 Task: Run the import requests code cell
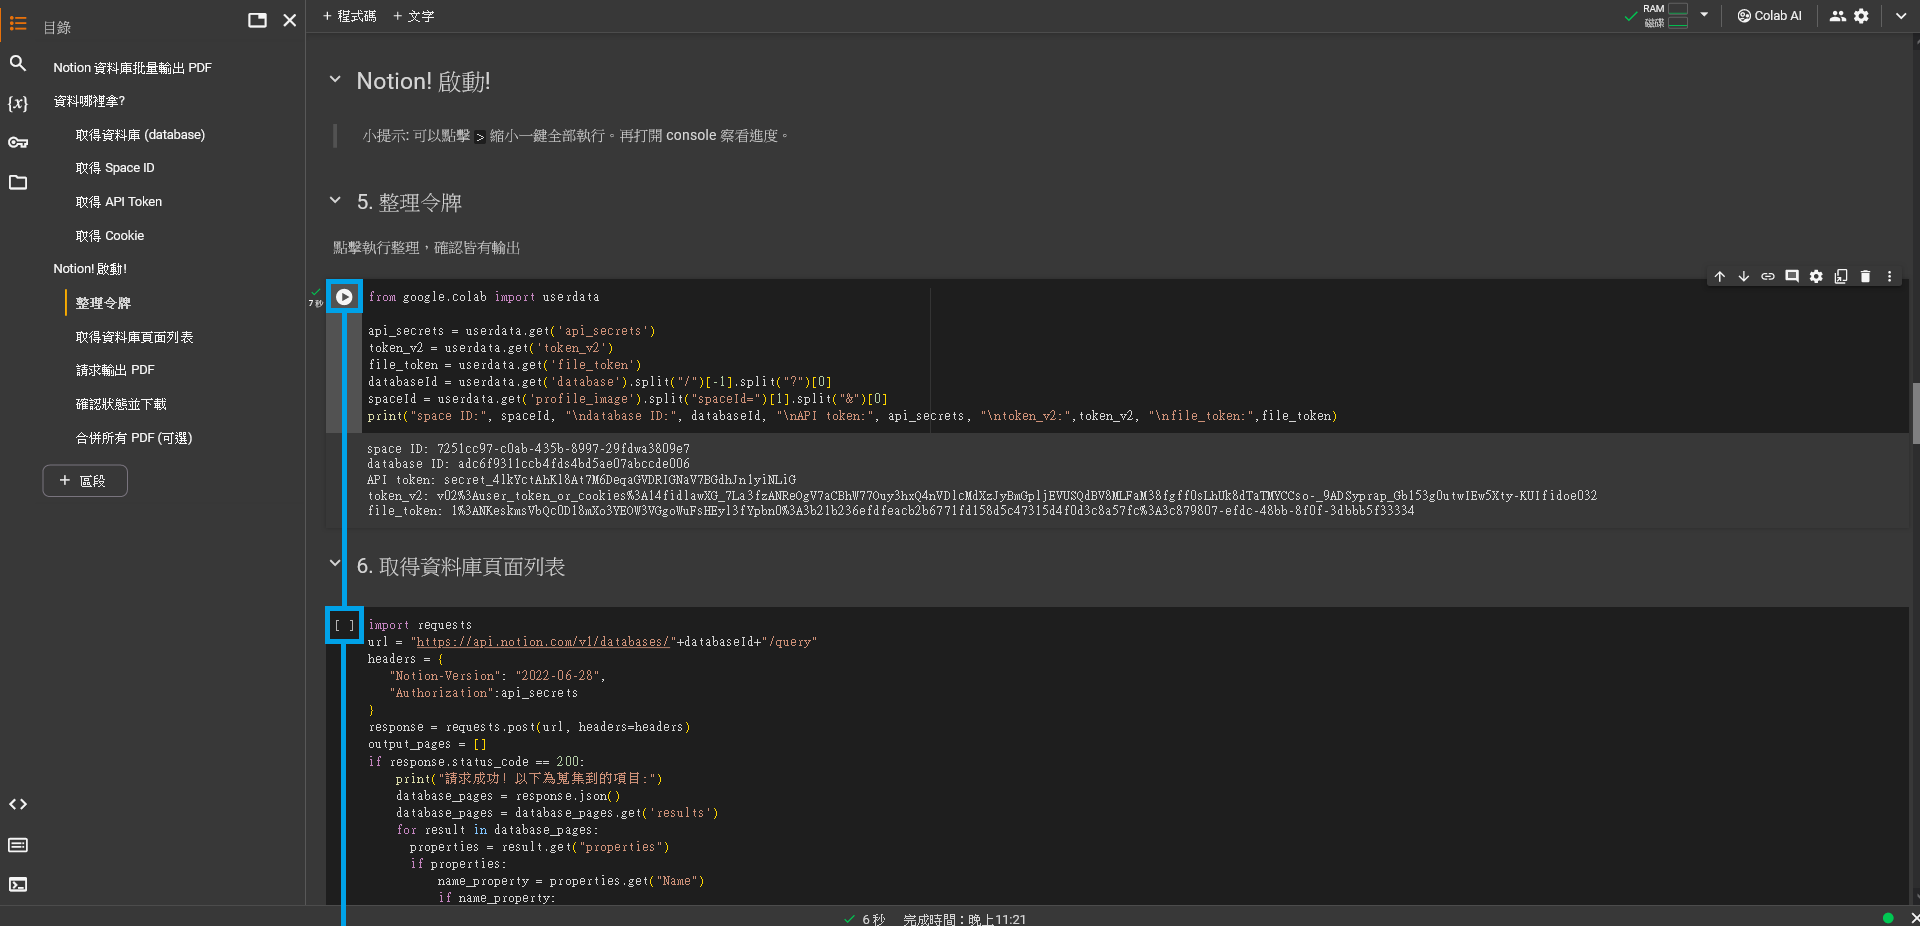344,625
